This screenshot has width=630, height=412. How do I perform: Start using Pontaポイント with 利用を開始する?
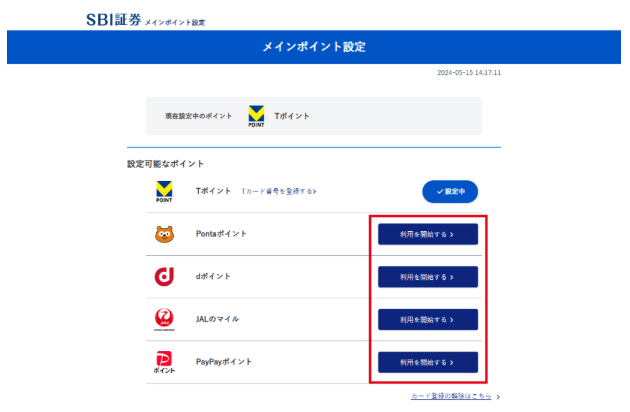(428, 234)
